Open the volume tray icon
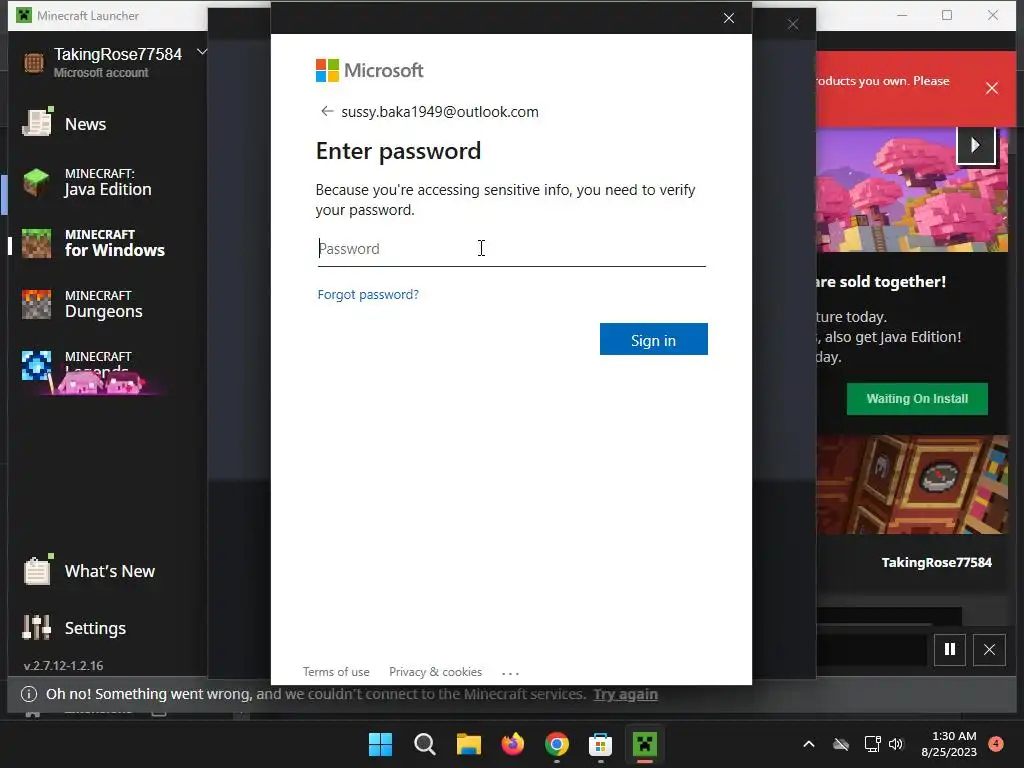 click(x=896, y=744)
